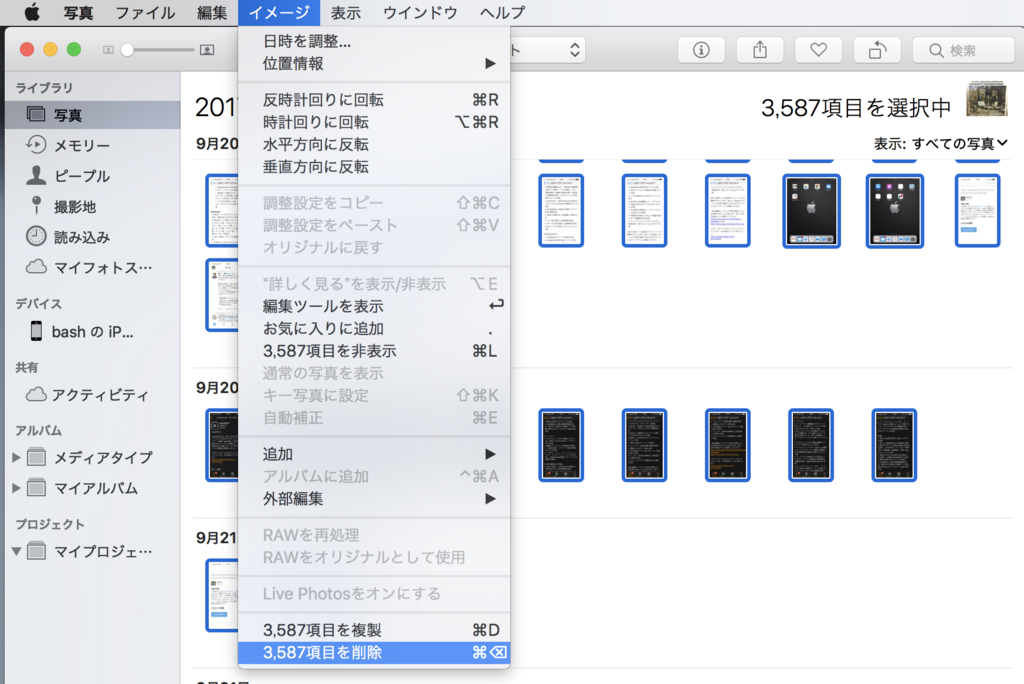
Task: Click the マイアルバム folder icon
Action: tap(37, 488)
